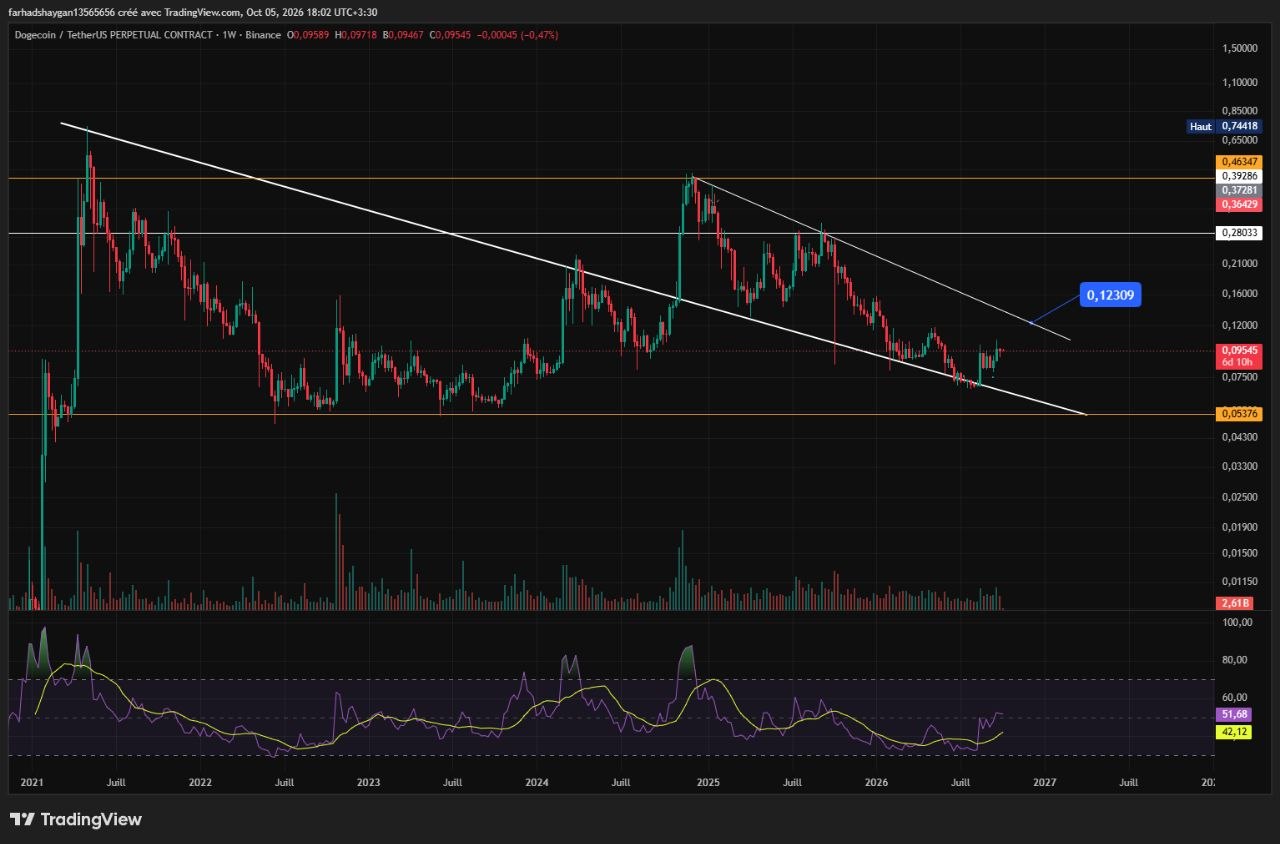Select the open value O0,09589
This screenshot has height=844, width=1280.
pos(308,35)
